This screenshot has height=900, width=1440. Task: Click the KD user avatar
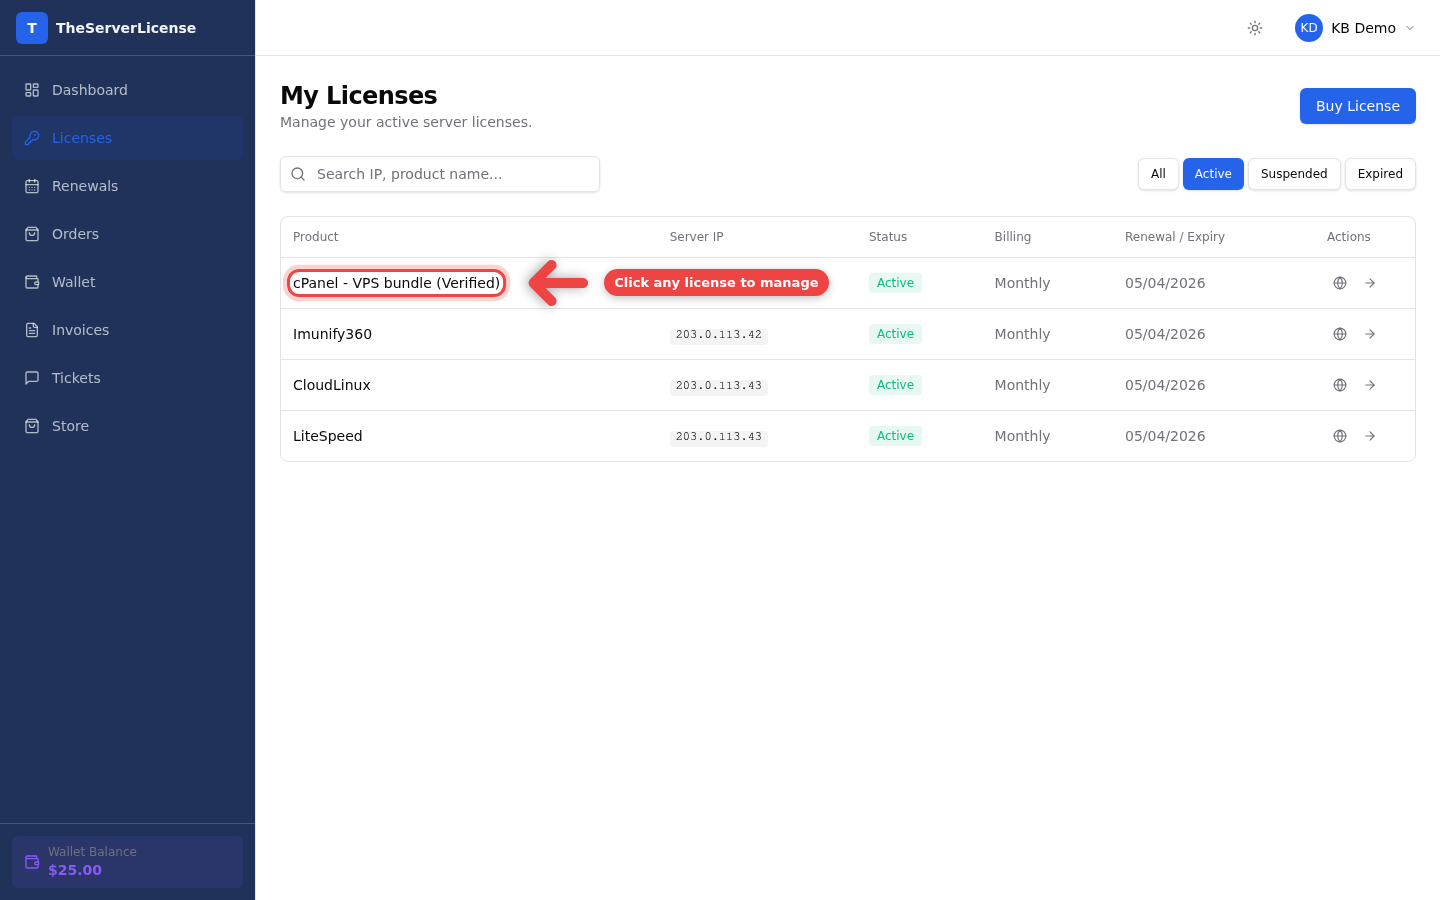[1309, 28]
